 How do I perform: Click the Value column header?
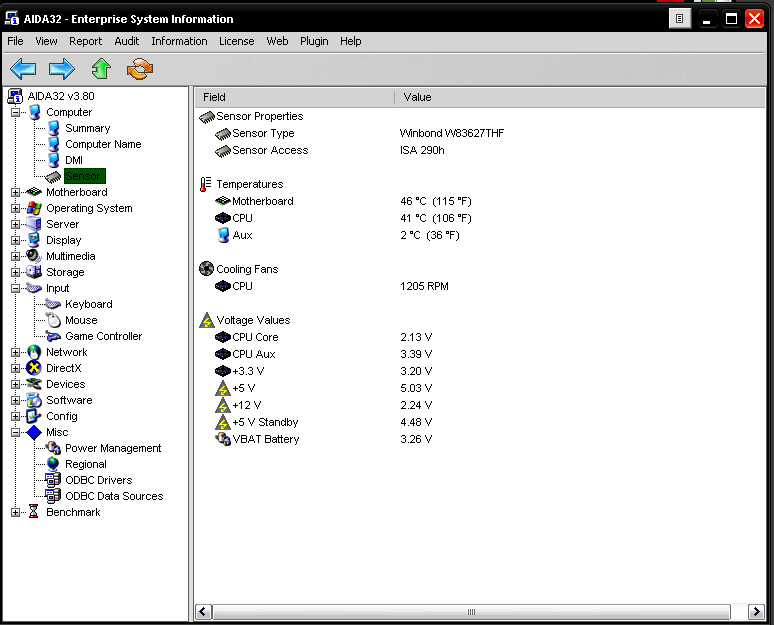tap(418, 97)
